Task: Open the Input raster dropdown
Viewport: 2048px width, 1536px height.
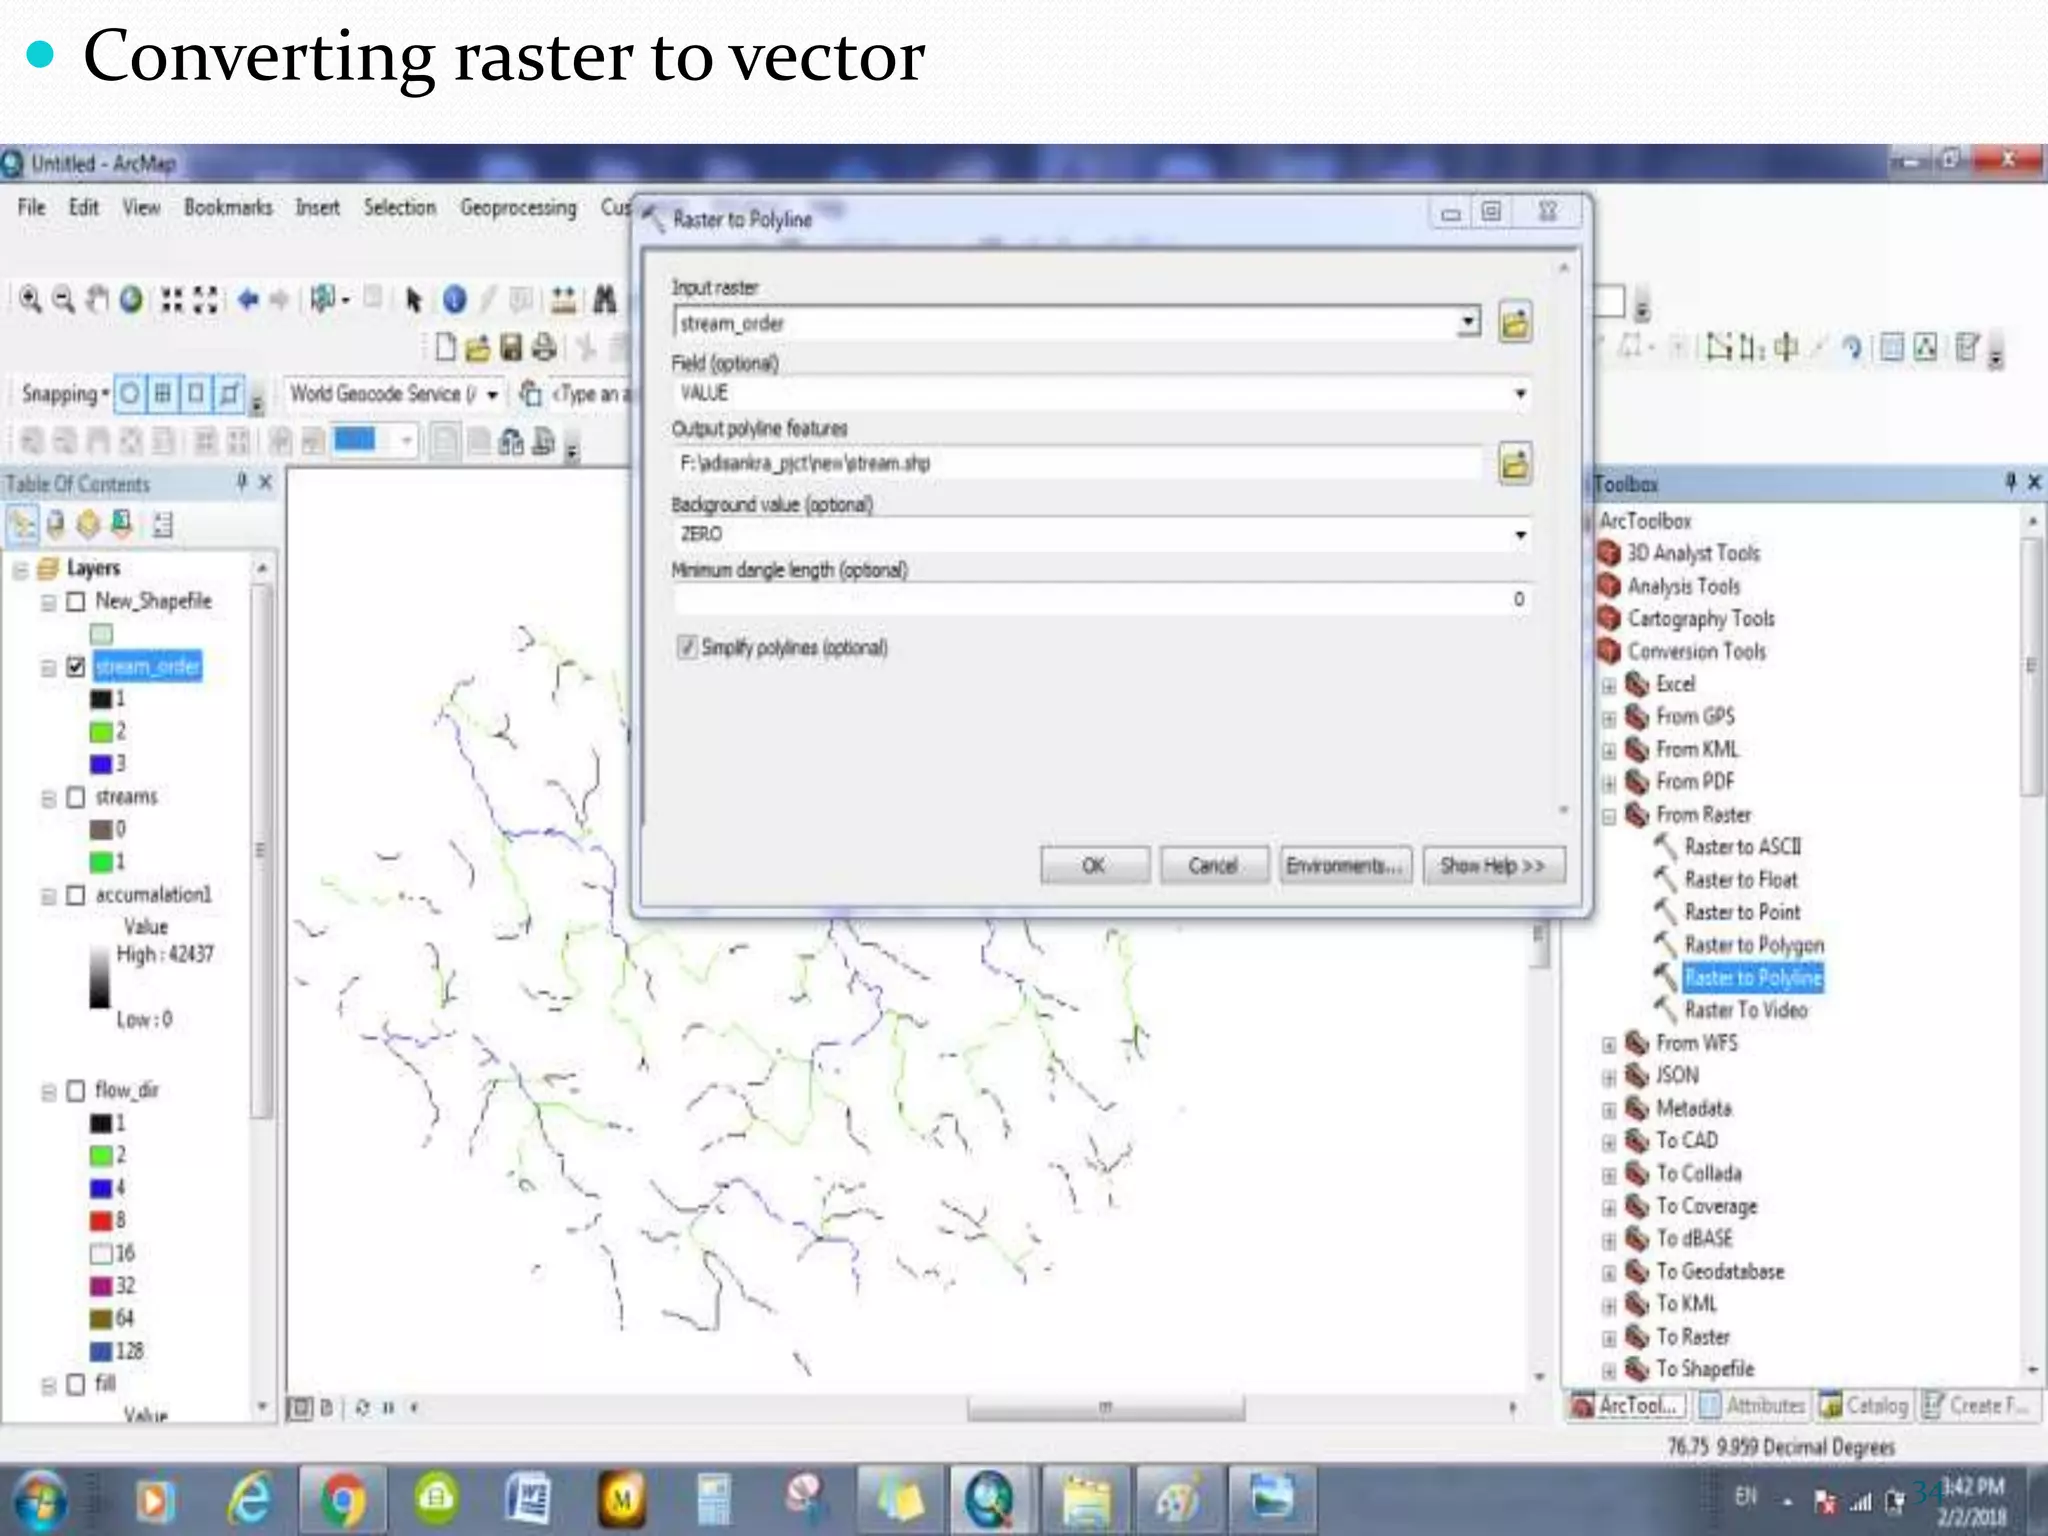Action: pyautogui.click(x=1468, y=322)
